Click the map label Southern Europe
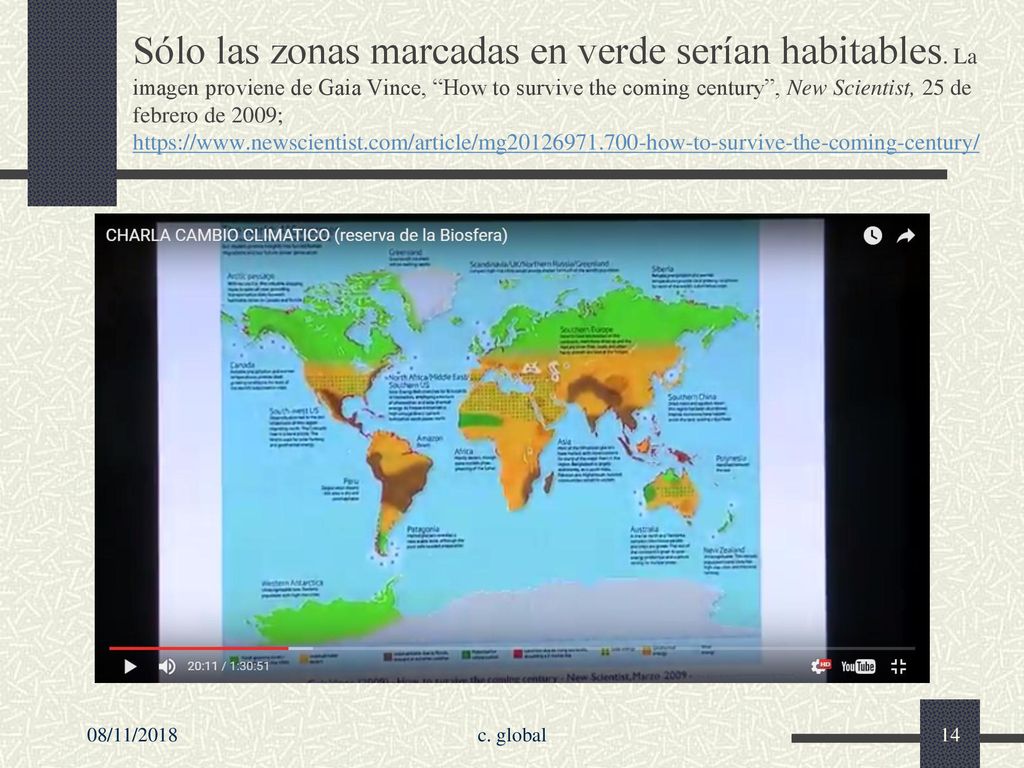This screenshot has width=1024, height=768. click(x=586, y=330)
